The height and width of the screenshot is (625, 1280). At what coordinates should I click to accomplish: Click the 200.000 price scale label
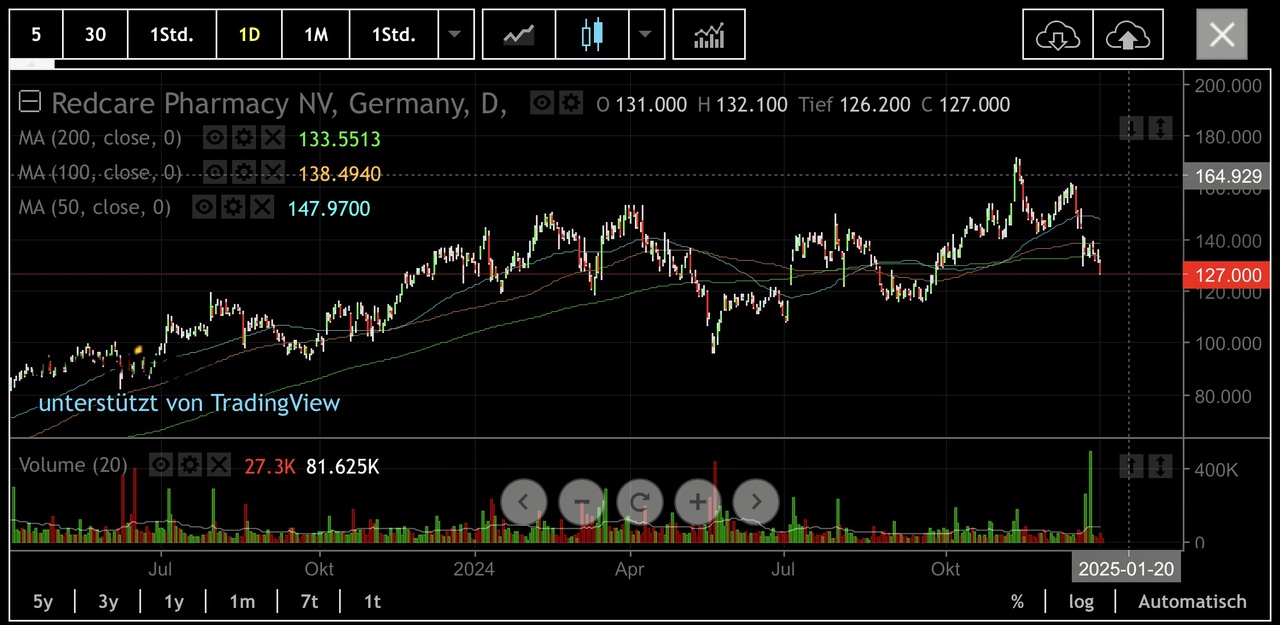[x=1228, y=86]
